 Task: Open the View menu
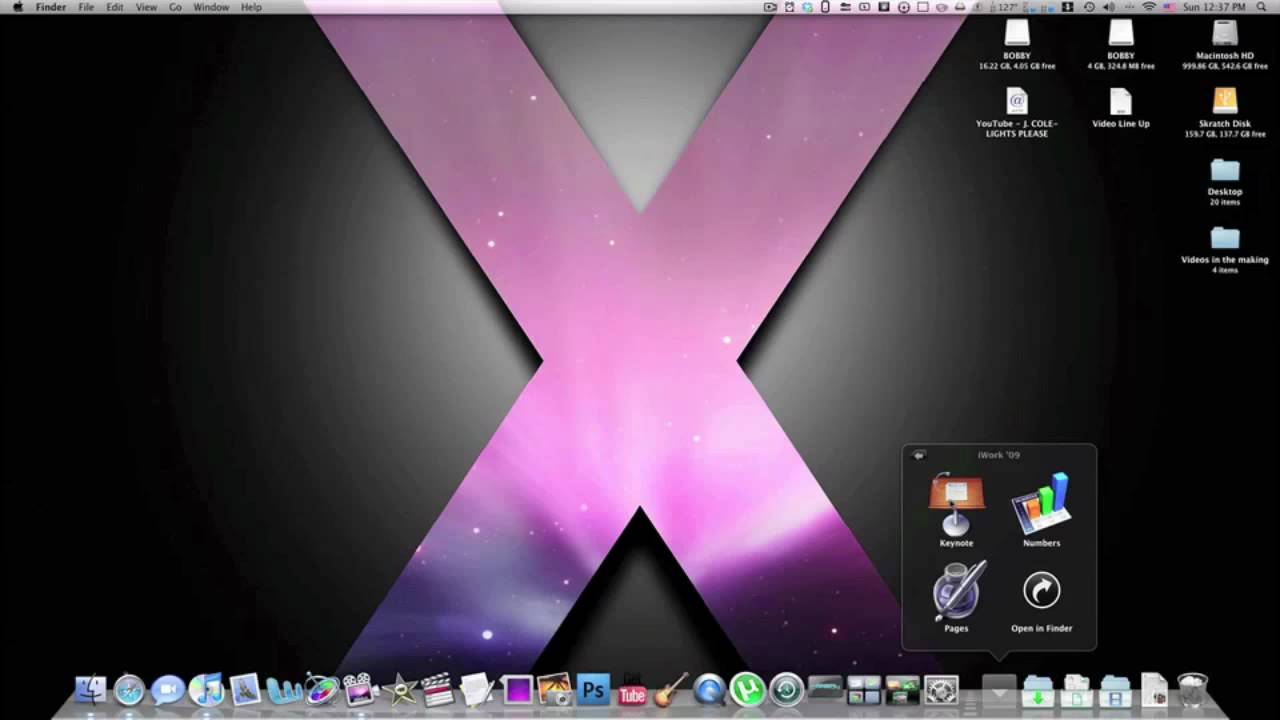click(x=146, y=7)
